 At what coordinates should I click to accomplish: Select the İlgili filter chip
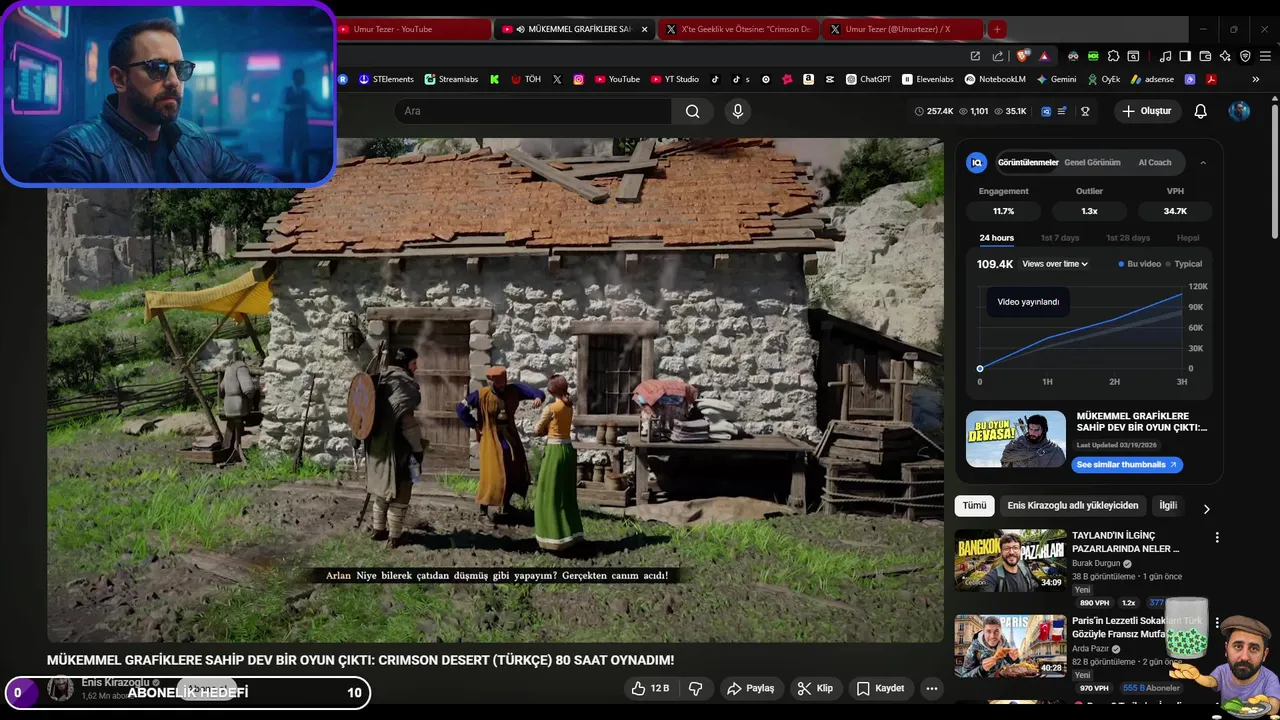click(x=1168, y=506)
